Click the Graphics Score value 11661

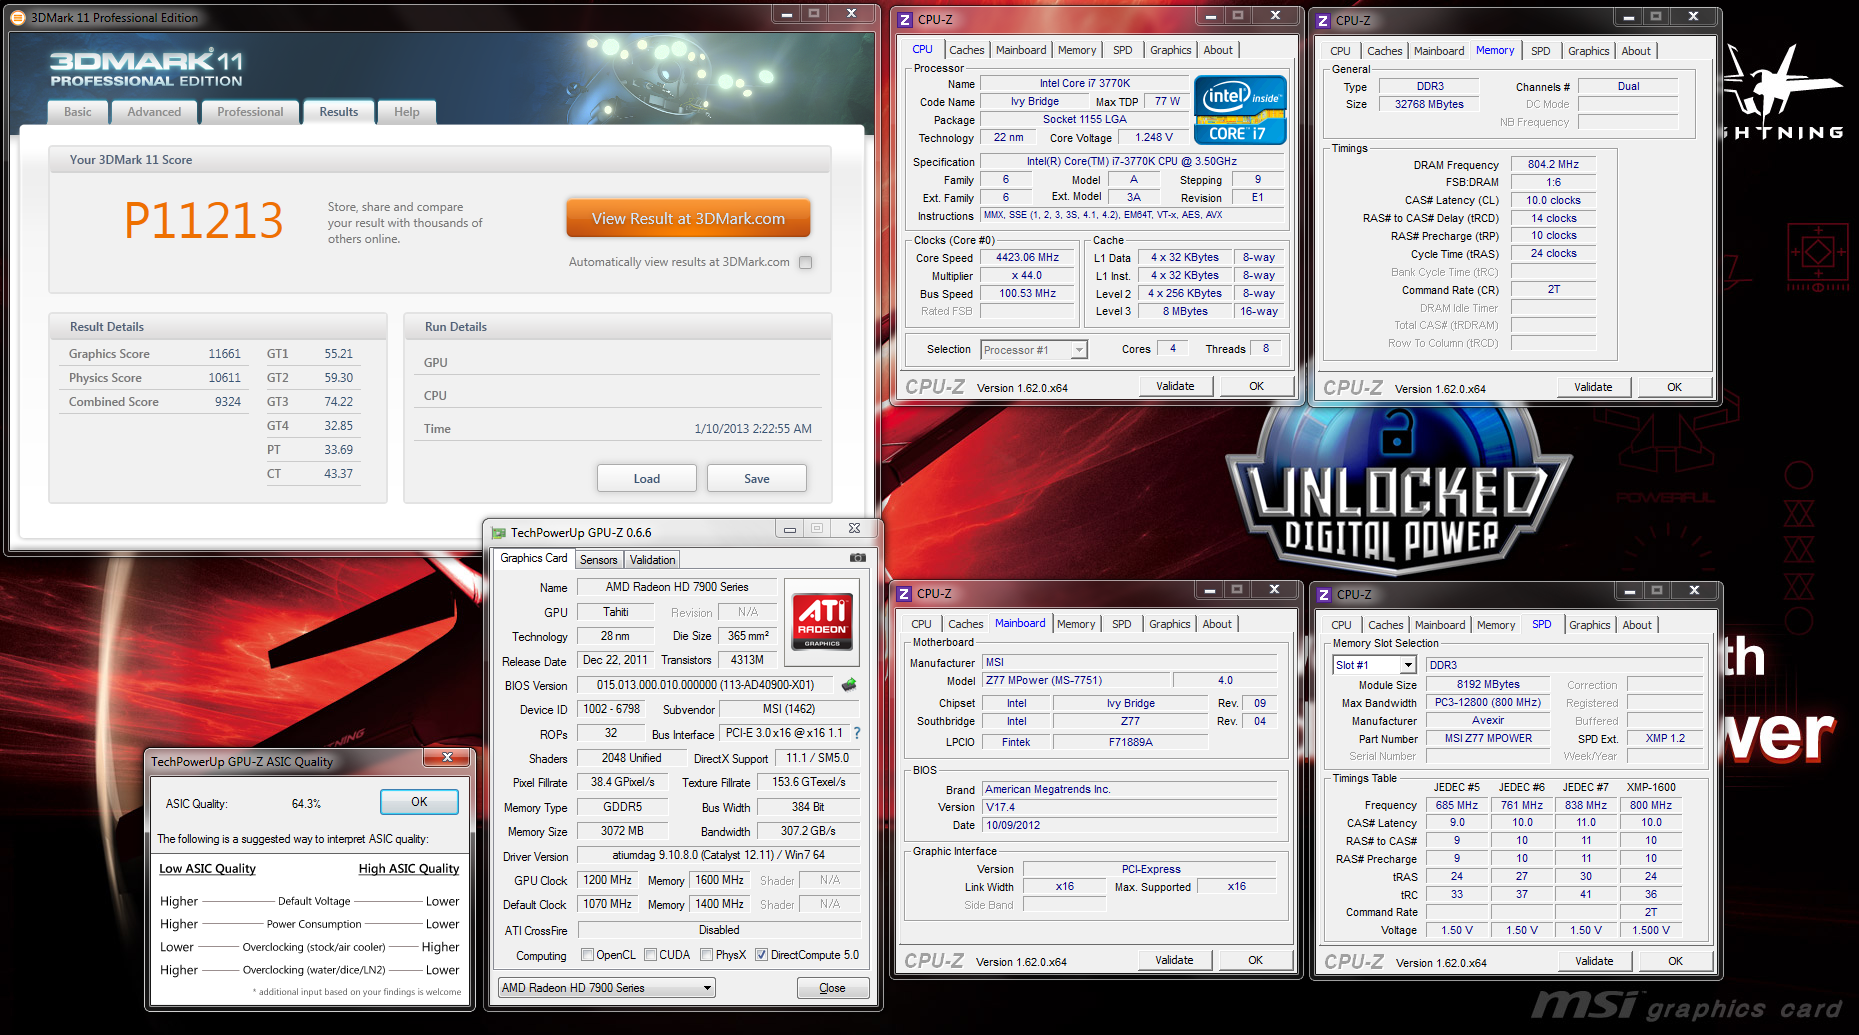(x=224, y=354)
